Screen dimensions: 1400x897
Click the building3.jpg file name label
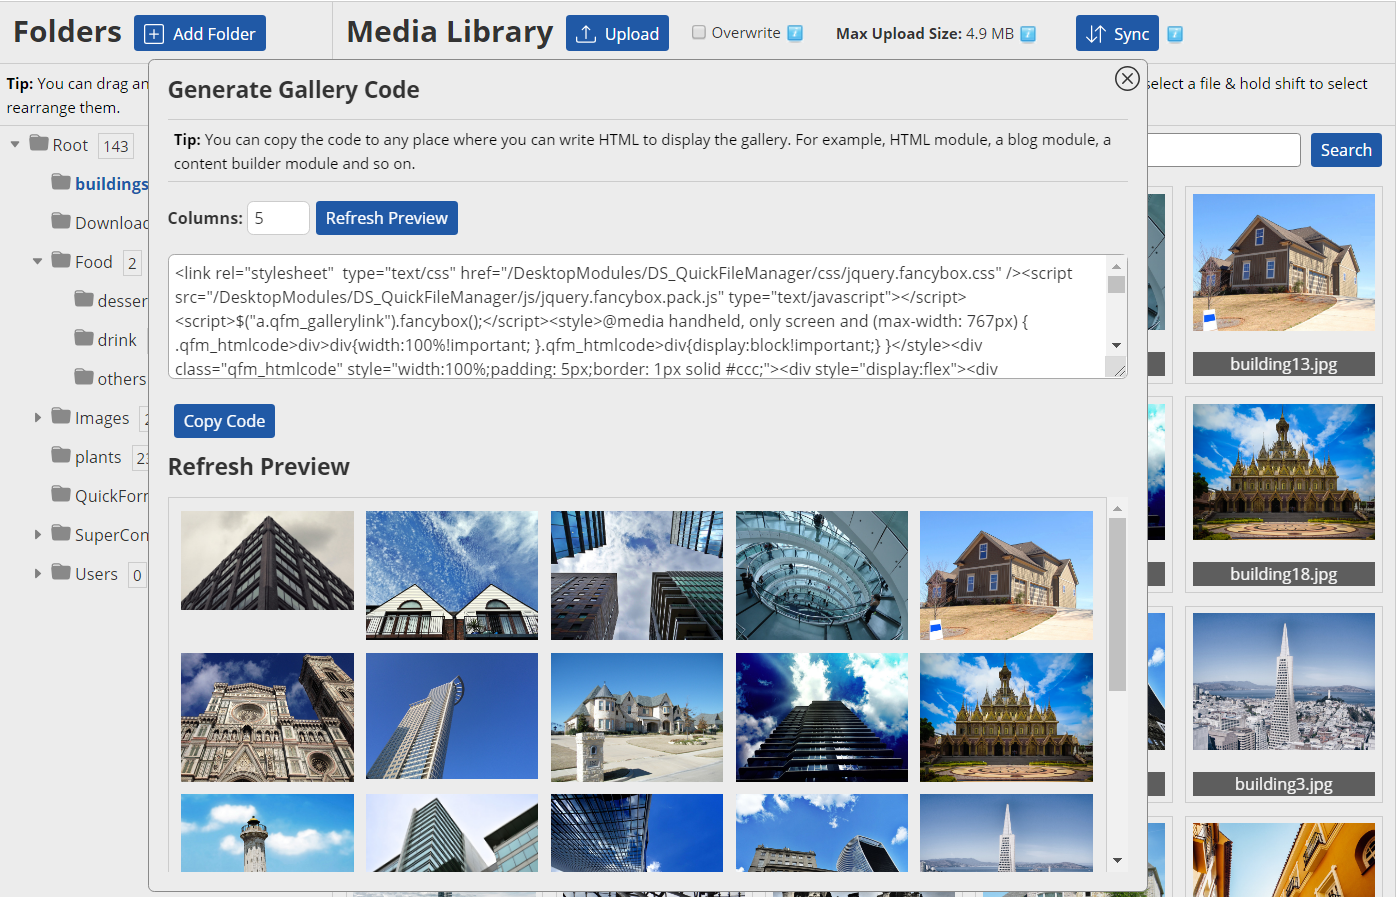[x=1284, y=784]
